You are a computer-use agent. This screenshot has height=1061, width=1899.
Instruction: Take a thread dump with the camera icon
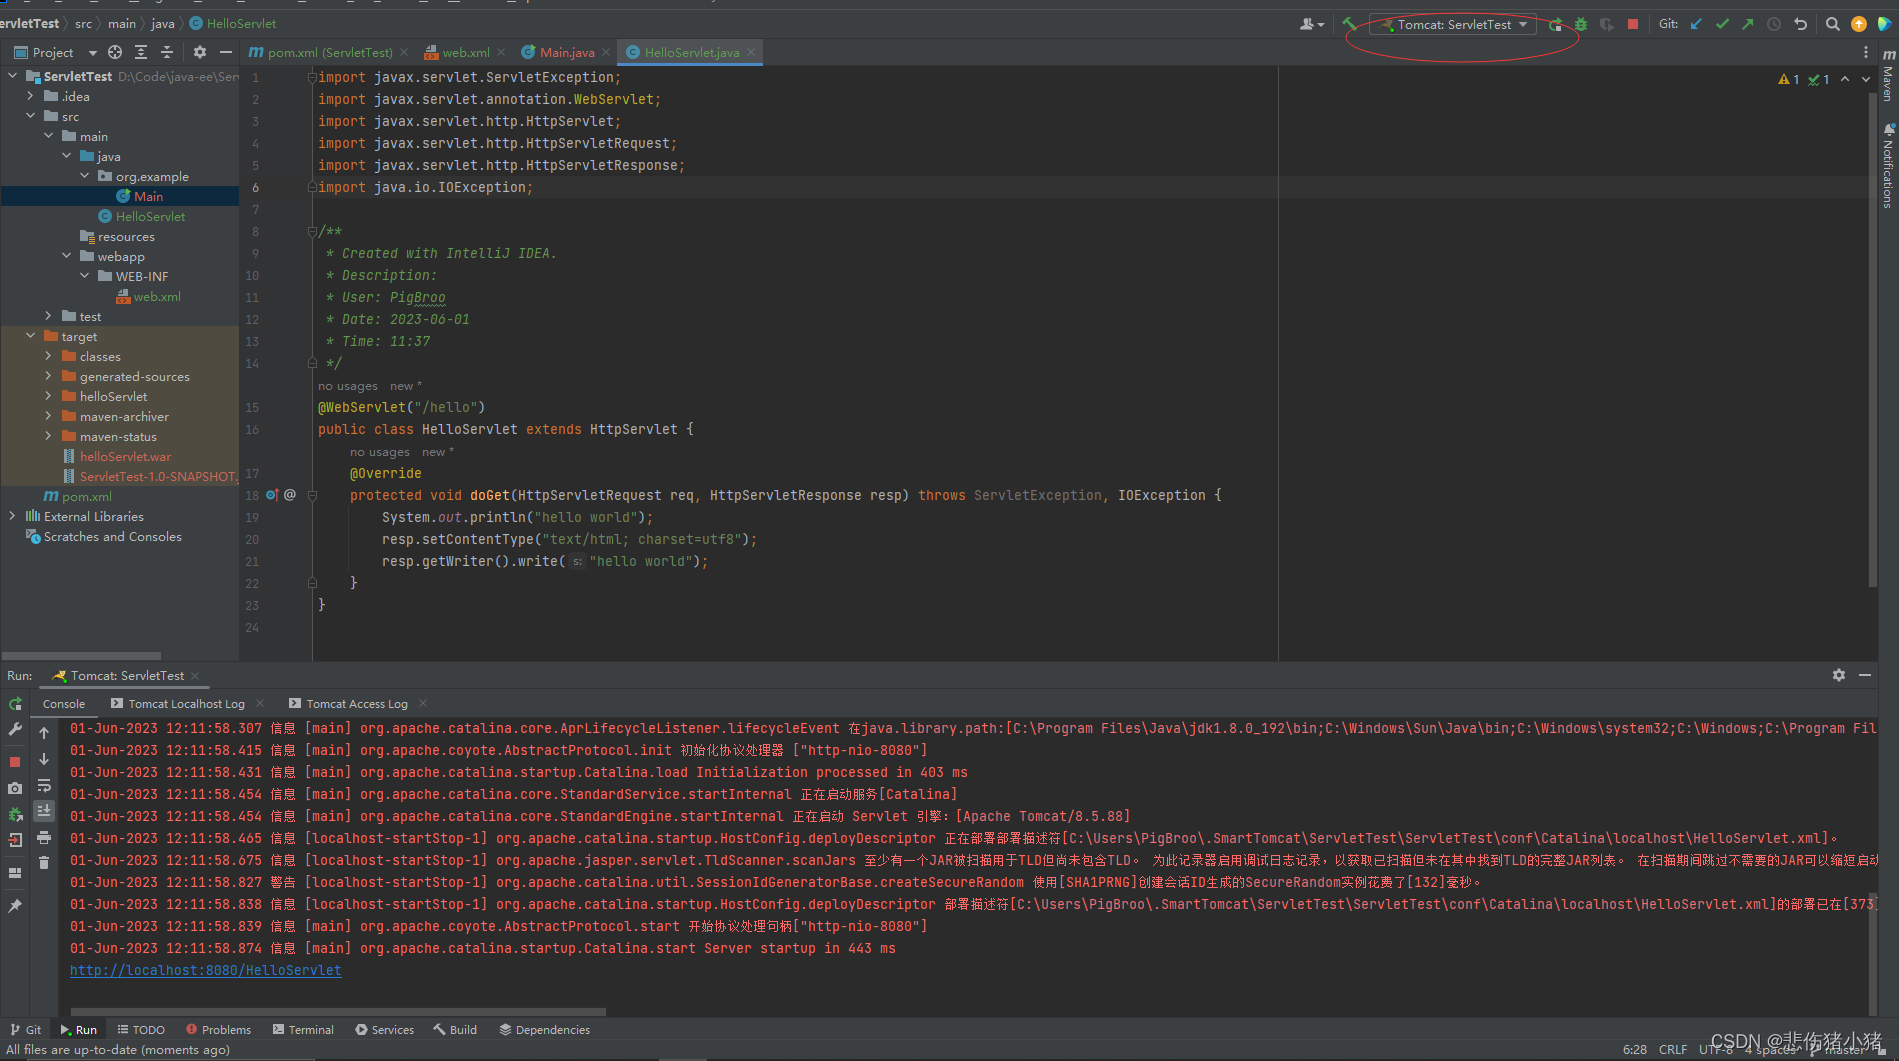tap(15, 788)
